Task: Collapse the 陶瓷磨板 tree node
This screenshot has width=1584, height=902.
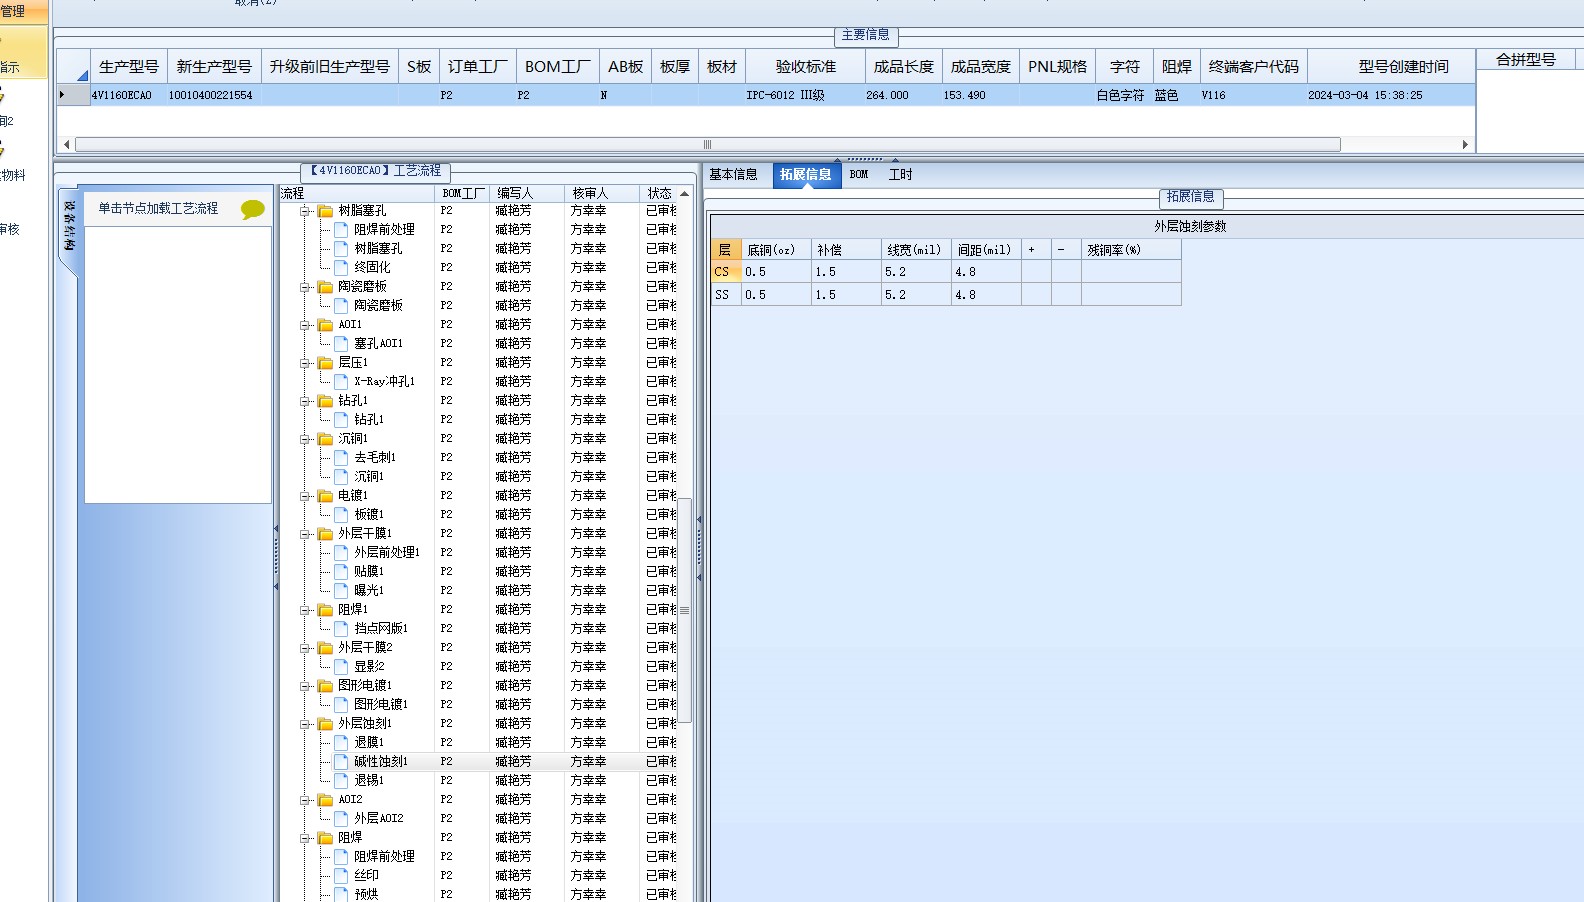Action: 305,287
